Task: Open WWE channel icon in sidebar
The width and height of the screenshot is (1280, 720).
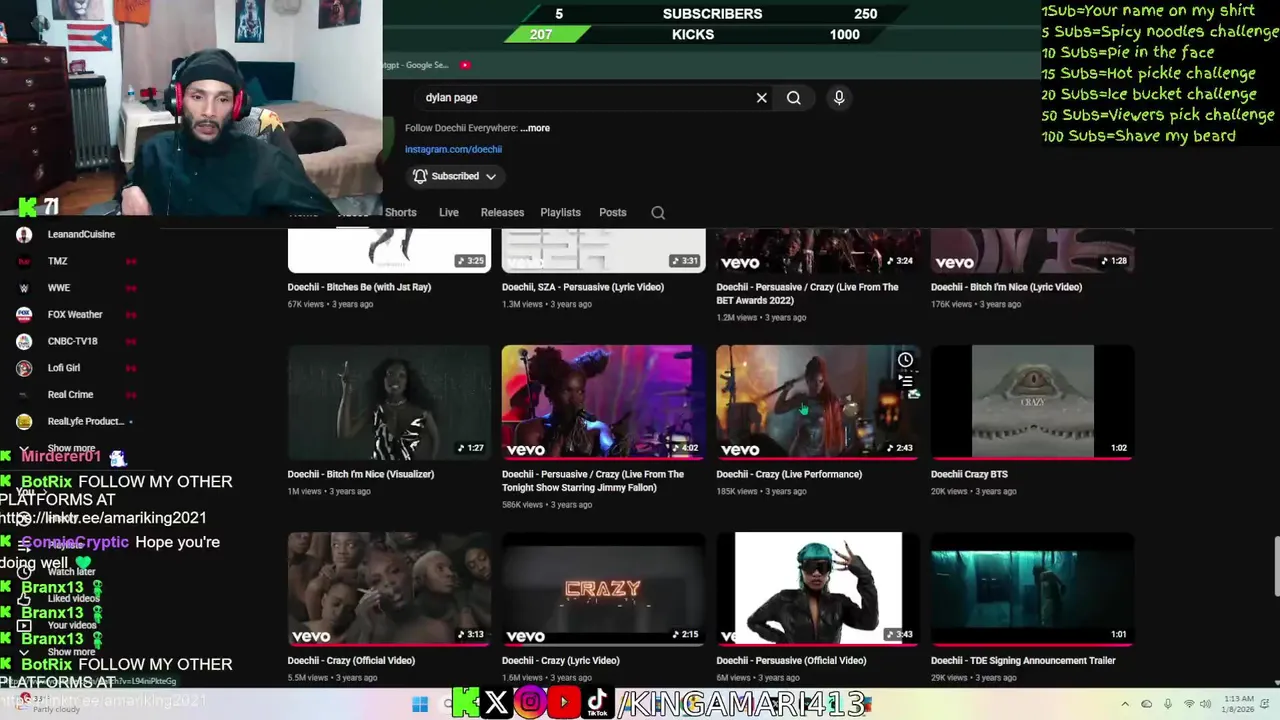Action: point(24,288)
